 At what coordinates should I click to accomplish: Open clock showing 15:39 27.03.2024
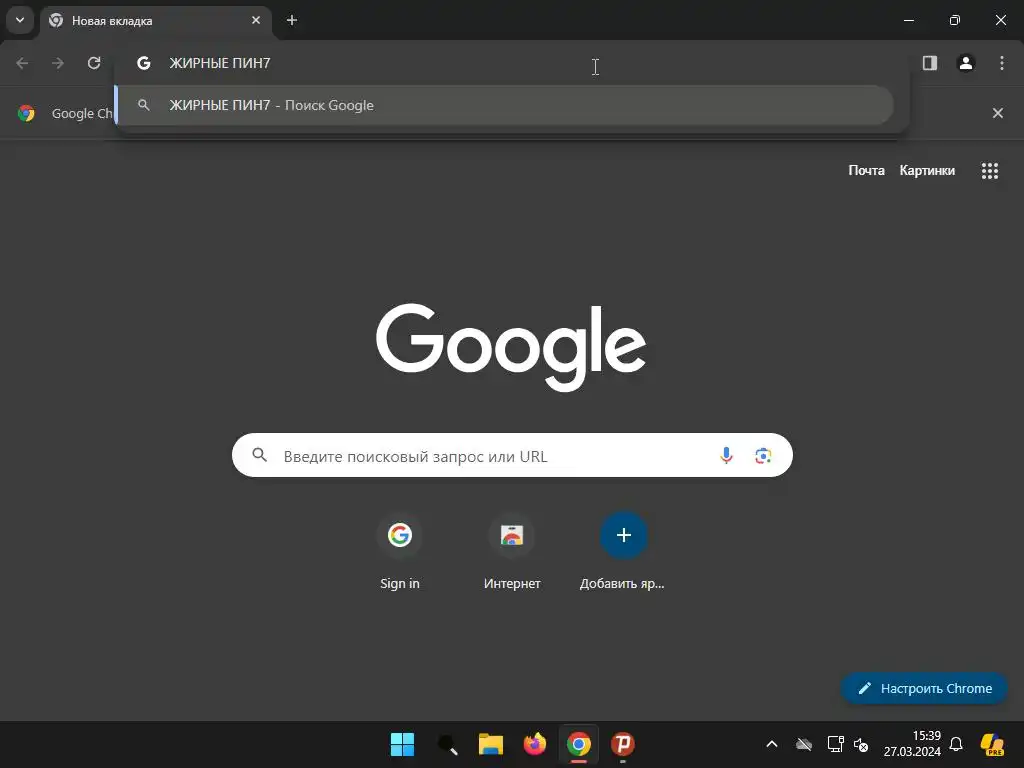pos(912,744)
